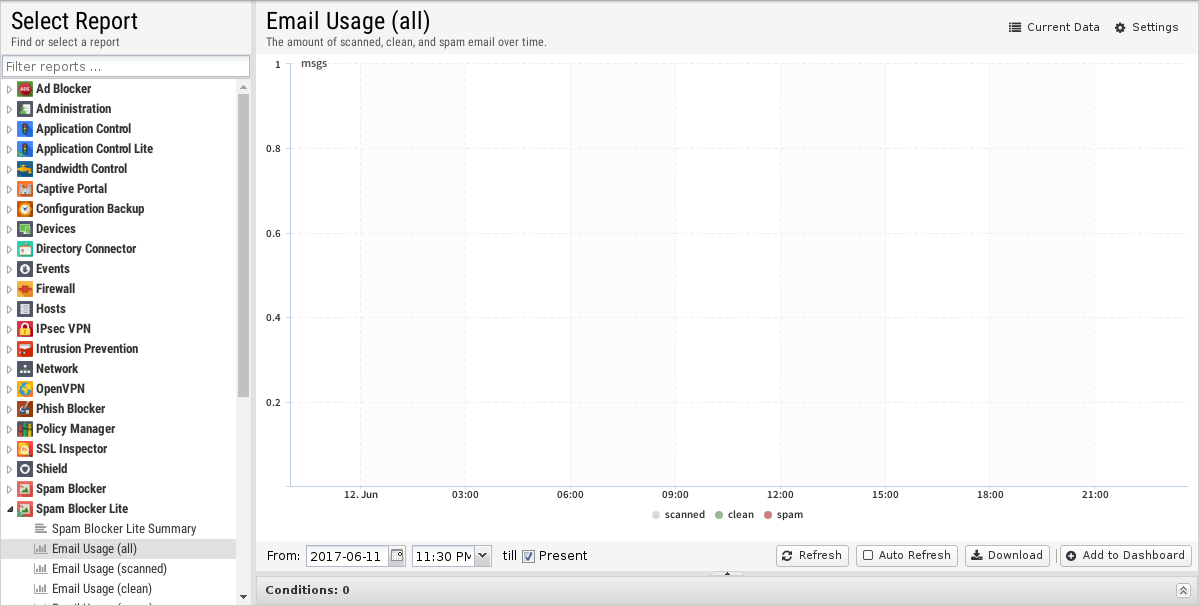Click the Application Control traffic-light icon
The image size is (1199, 606).
[x=24, y=128]
